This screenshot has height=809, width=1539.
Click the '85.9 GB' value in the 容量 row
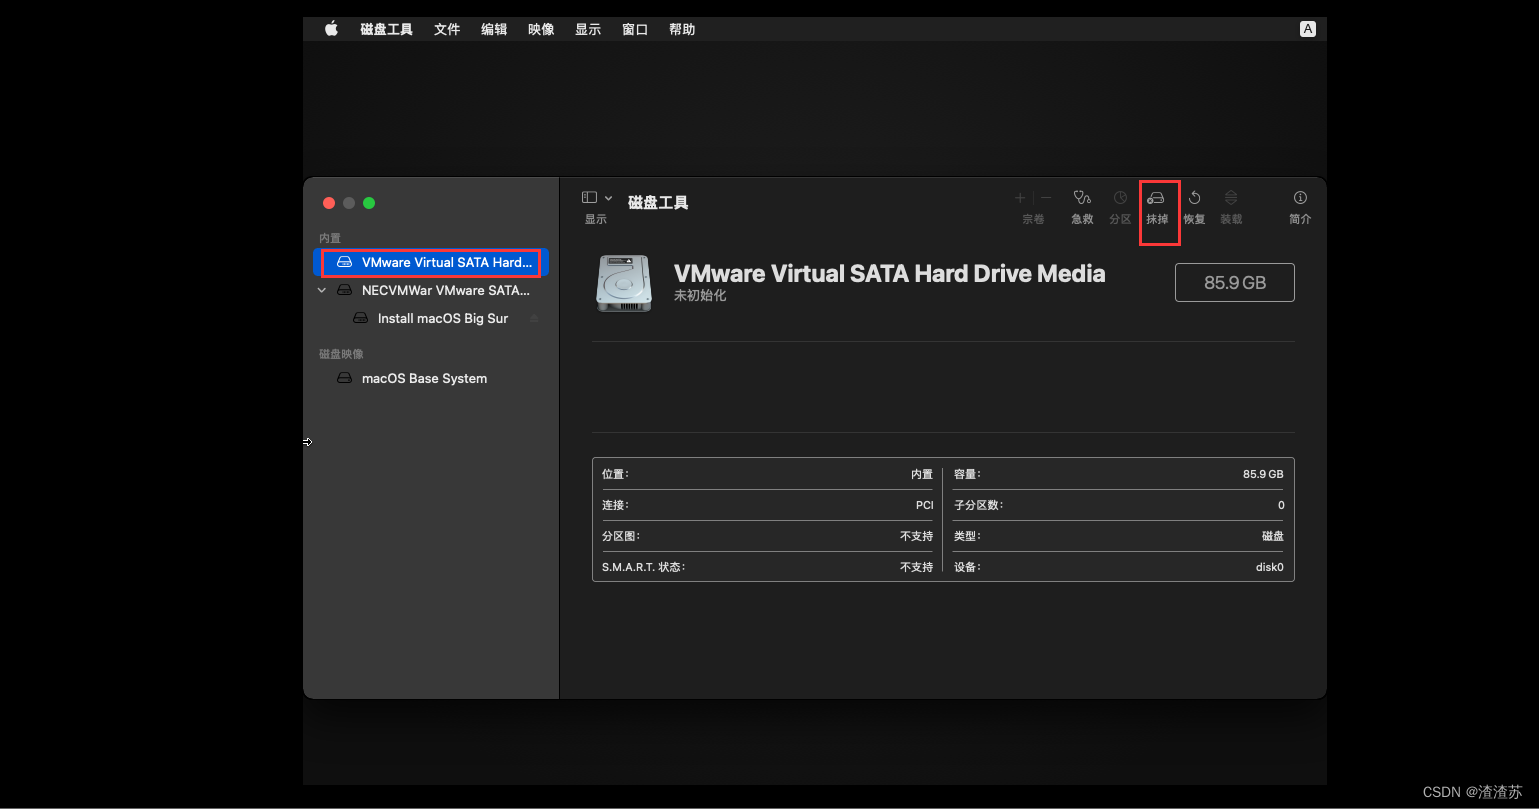[x=1263, y=474]
